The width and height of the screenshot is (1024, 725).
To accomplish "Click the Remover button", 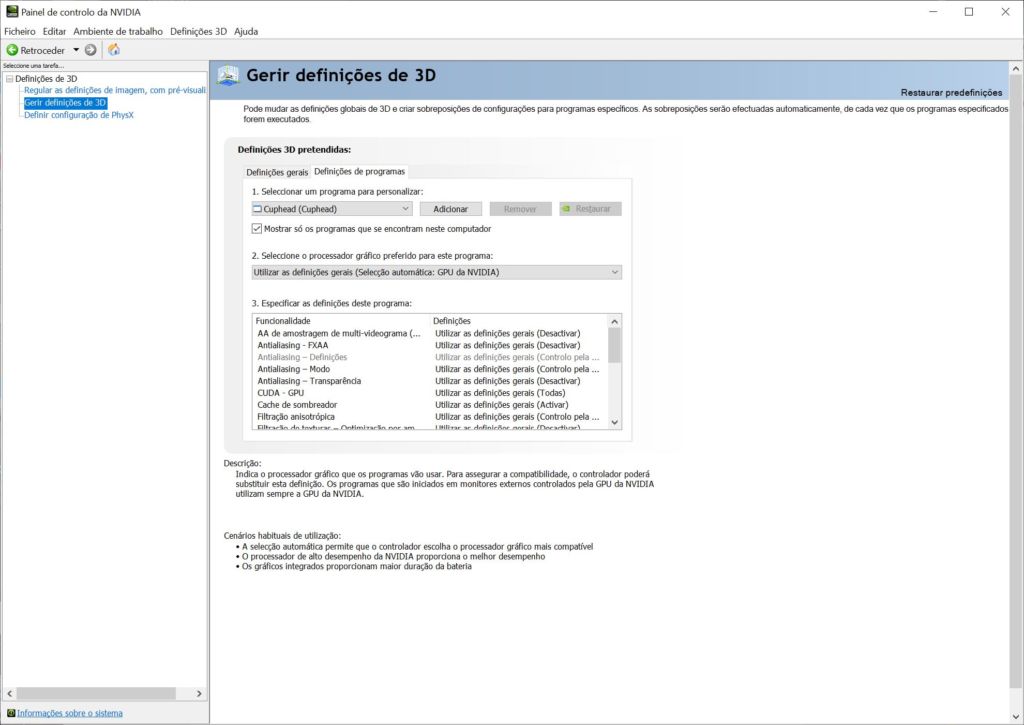I will point(520,209).
